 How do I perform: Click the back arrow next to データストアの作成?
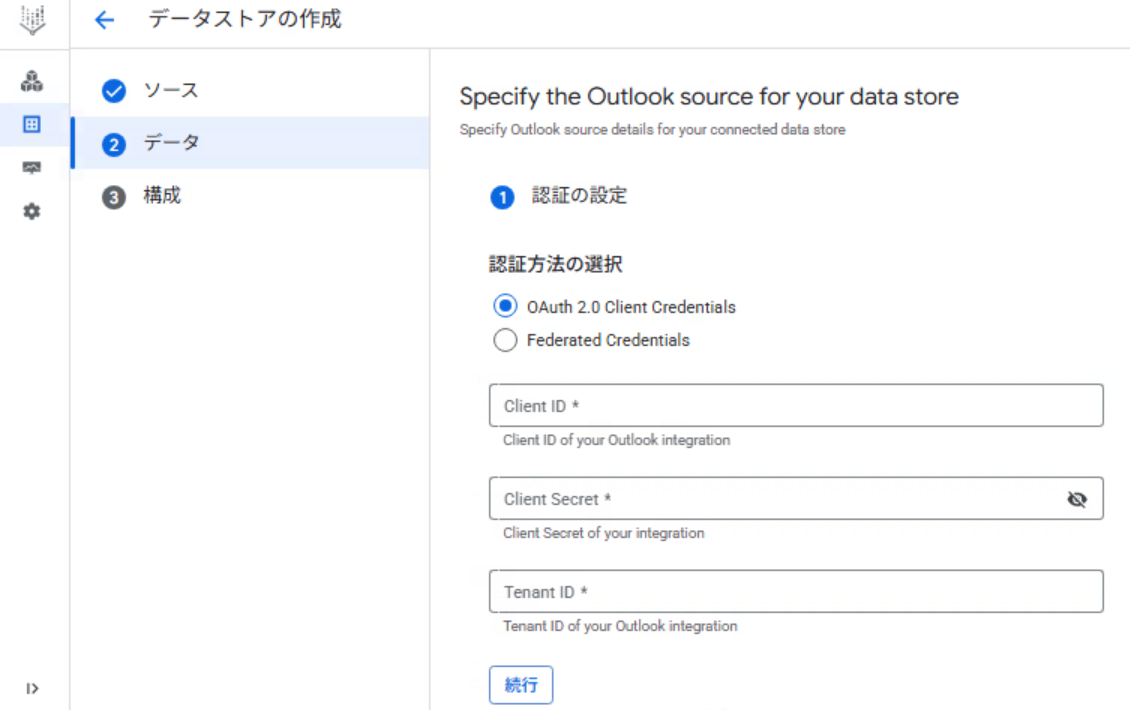click(104, 18)
